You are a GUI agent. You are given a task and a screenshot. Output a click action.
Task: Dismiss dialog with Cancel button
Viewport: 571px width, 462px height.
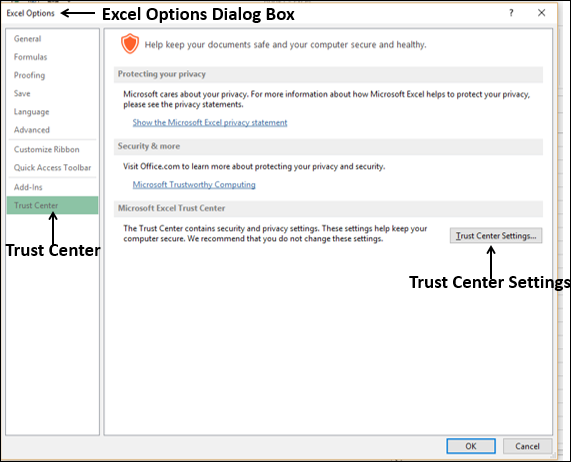tap(527, 446)
